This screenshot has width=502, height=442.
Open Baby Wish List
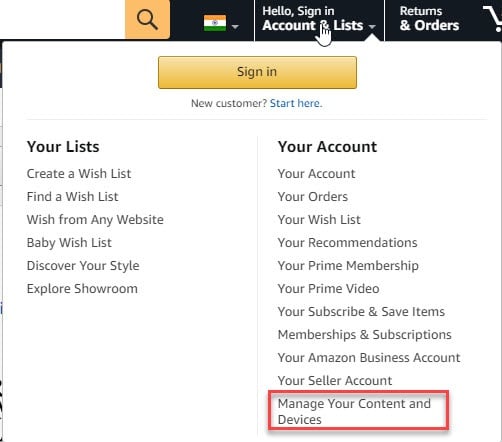click(69, 243)
